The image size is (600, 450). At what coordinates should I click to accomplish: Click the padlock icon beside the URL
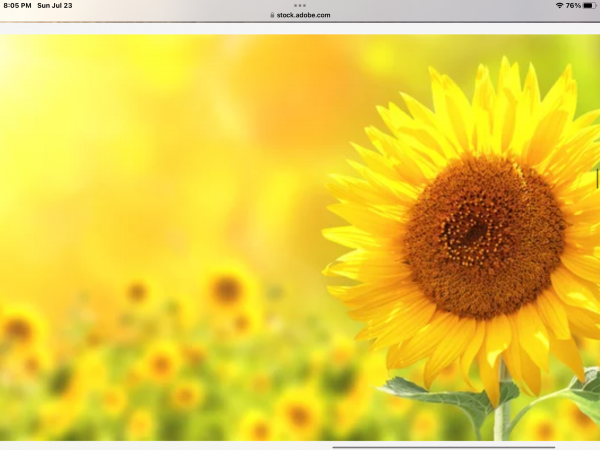point(272,15)
